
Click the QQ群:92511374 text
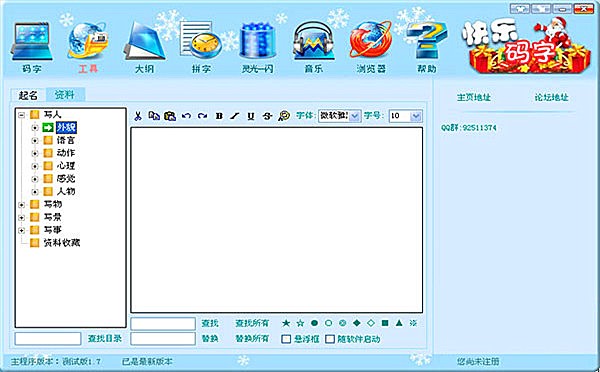[469, 128]
